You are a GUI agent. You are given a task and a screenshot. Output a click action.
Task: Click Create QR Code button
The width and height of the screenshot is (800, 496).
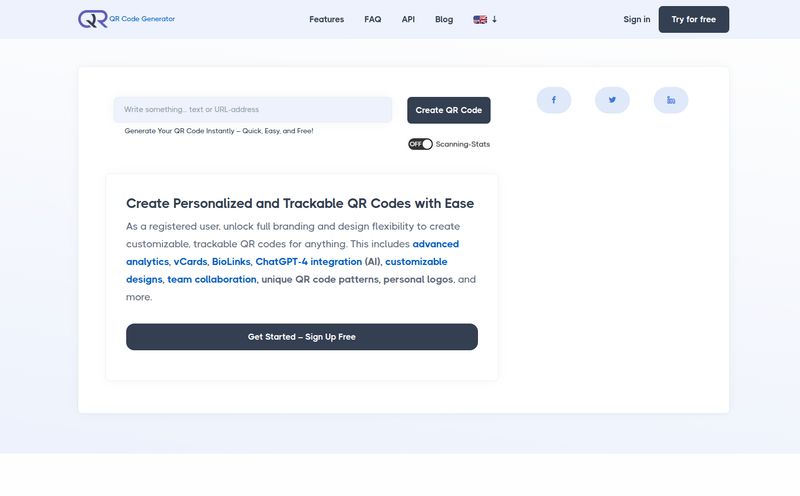point(449,110)
